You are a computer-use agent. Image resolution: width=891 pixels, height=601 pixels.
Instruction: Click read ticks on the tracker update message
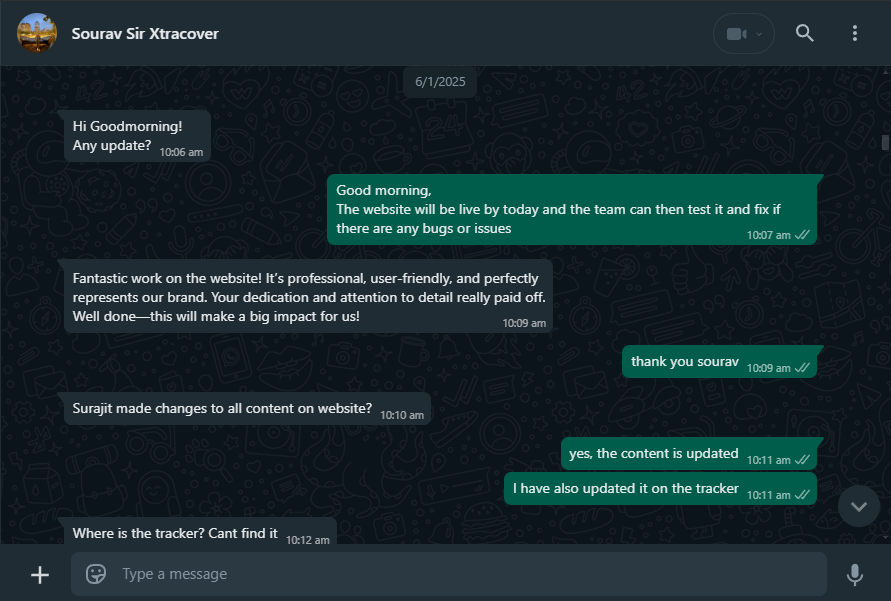point(802,495)
